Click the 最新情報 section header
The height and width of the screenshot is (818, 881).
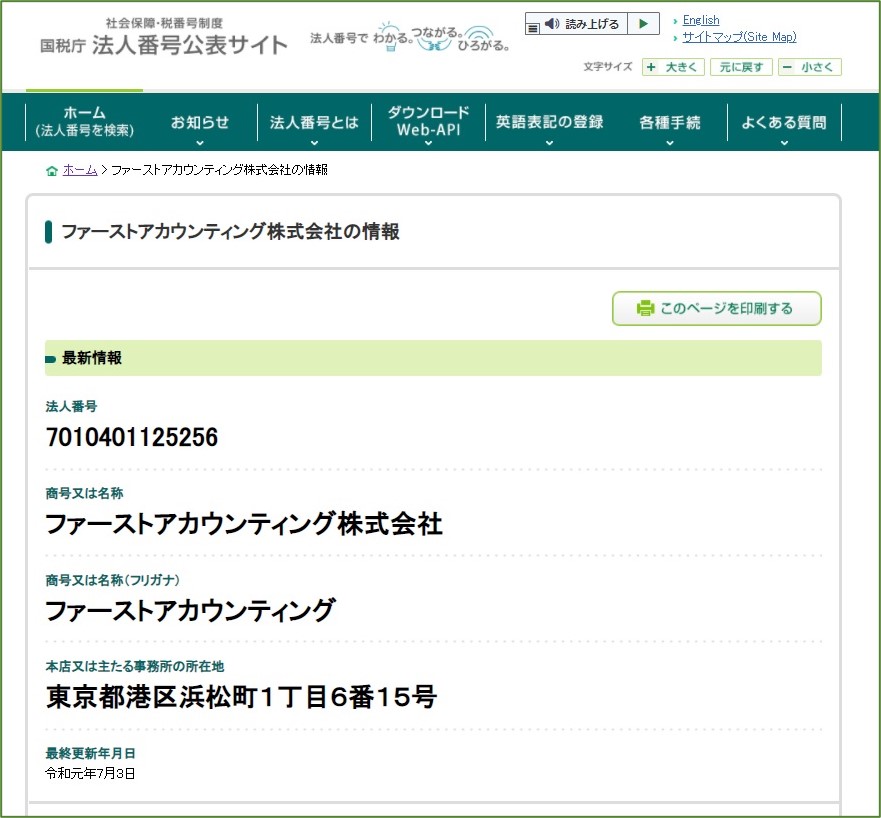coord(433,358)
